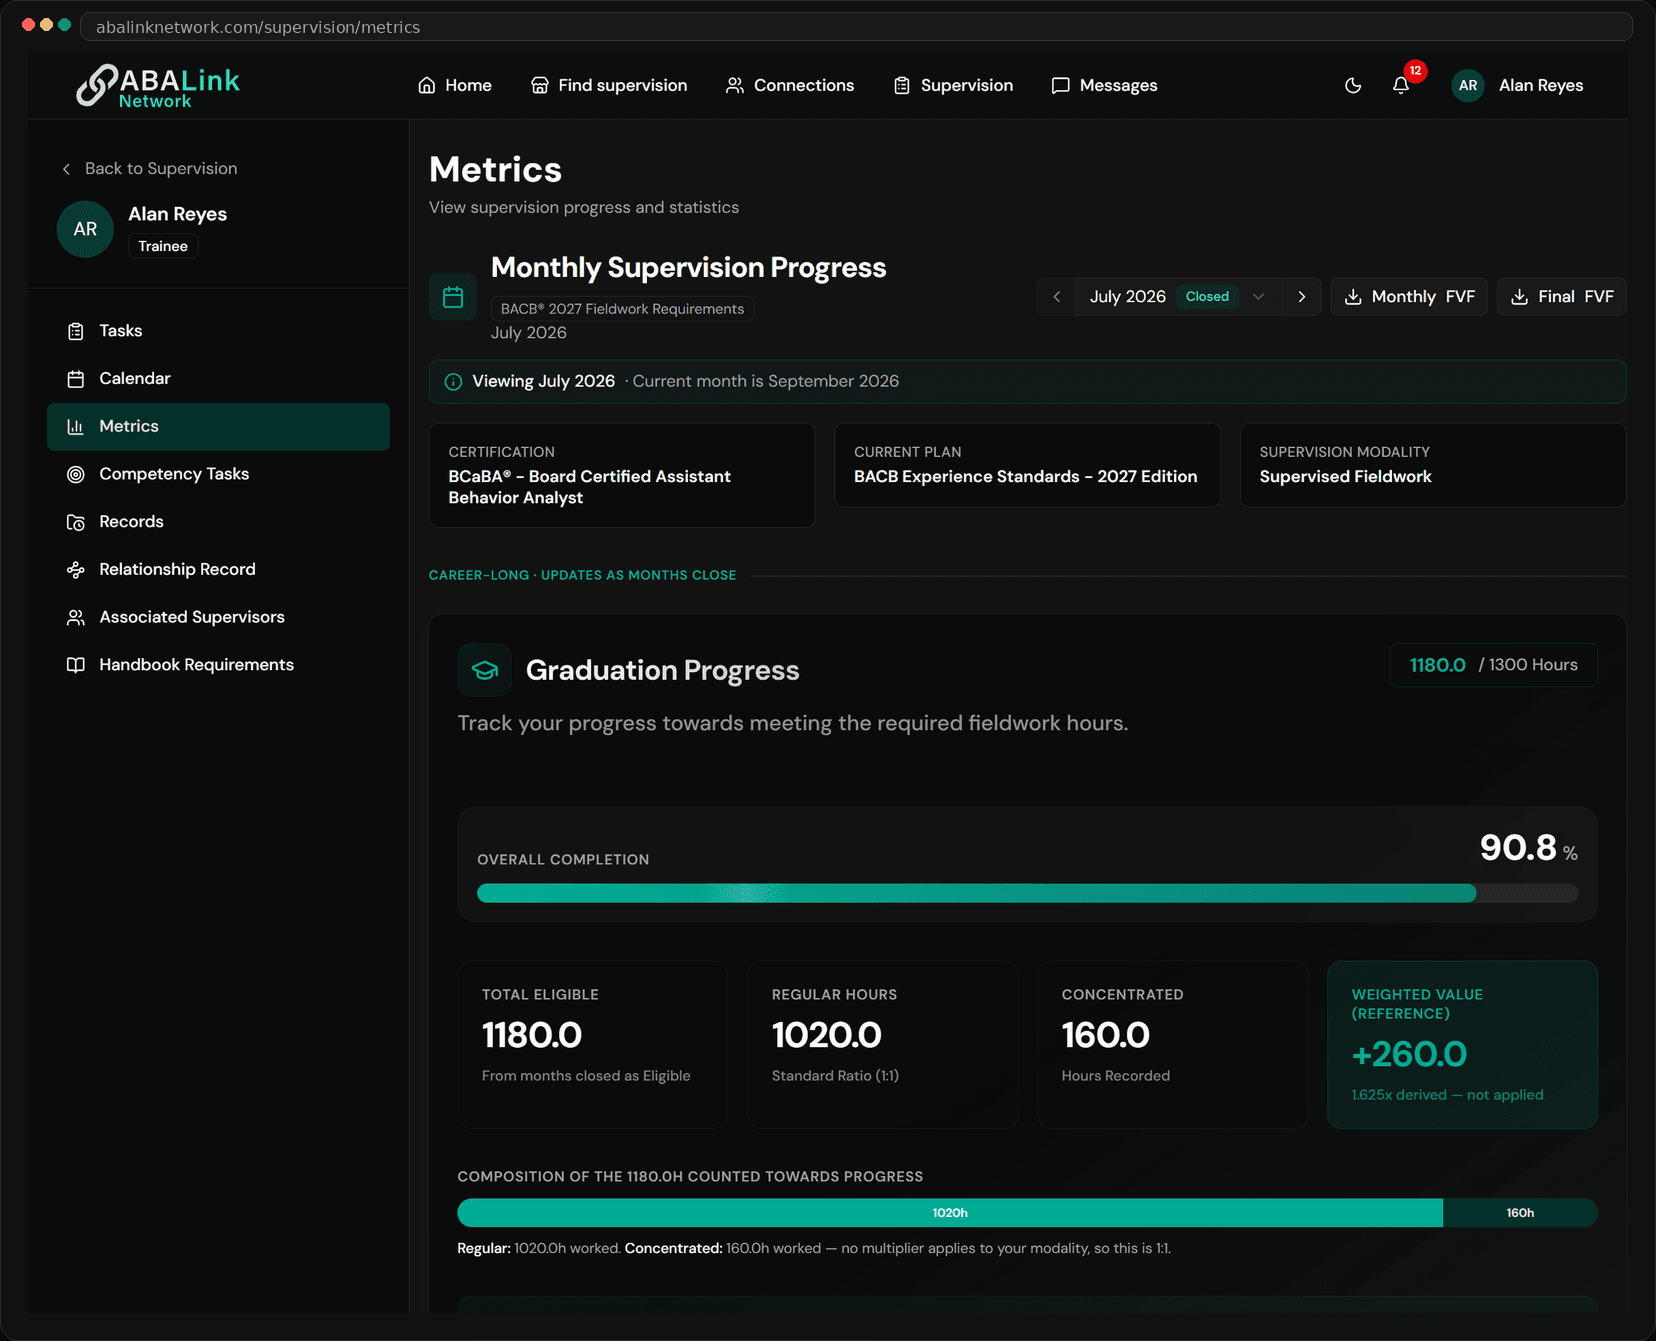Open Handbook Requirements page
This screenshot has height=1341, width=1656.
[x=218, y=665]
